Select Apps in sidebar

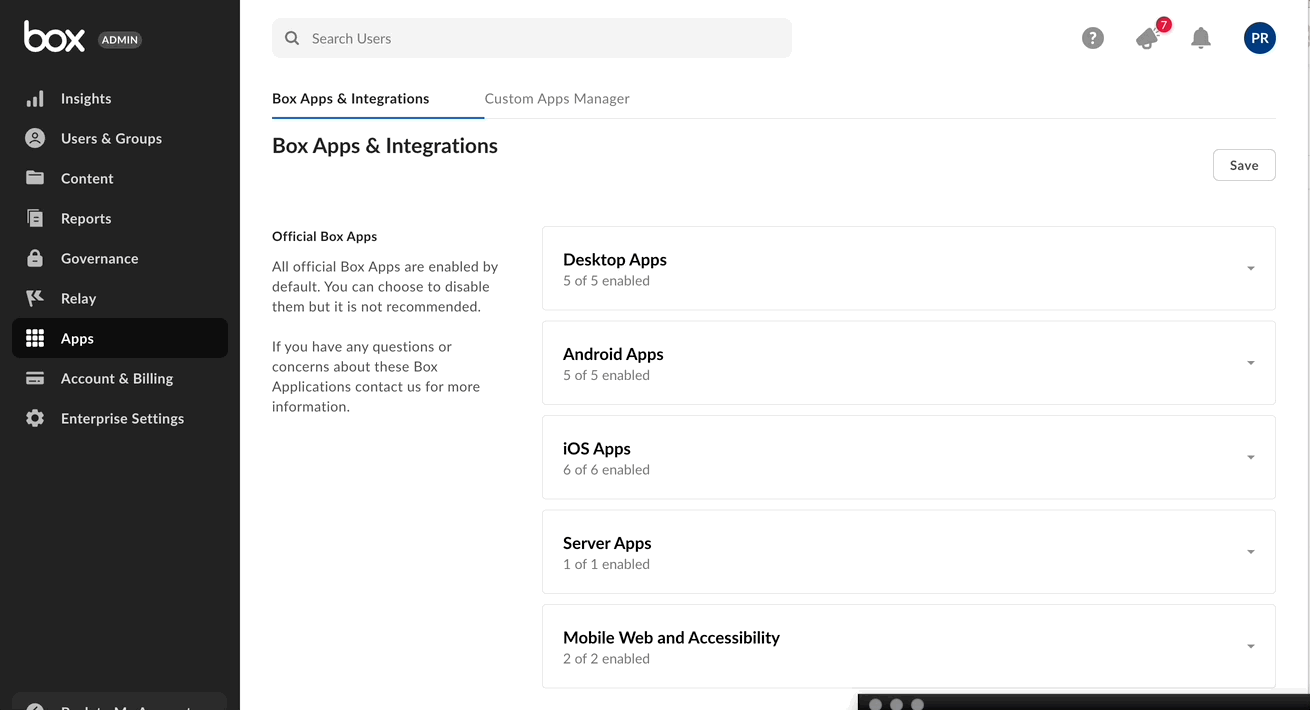point(120,338)
